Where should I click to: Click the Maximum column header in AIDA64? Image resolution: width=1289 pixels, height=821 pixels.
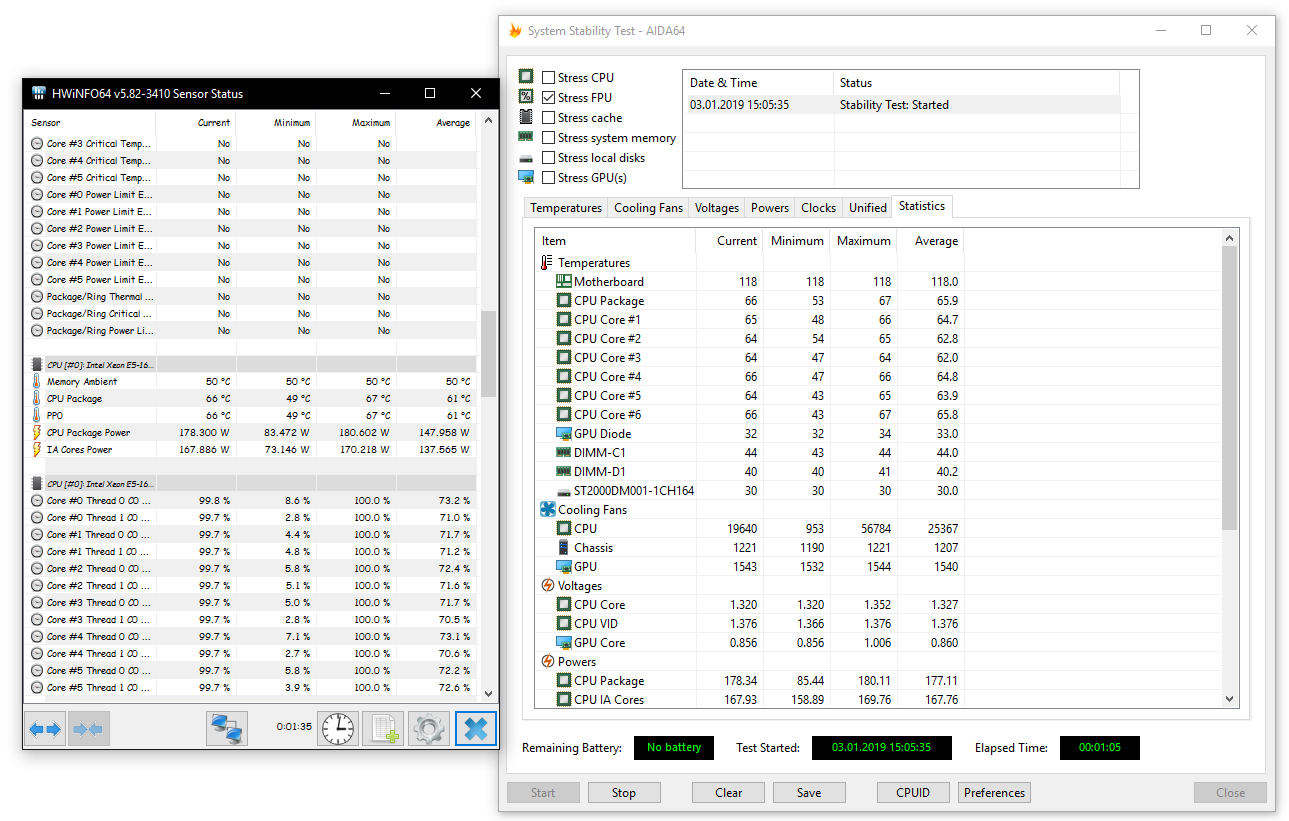click(x=863, y=241)
